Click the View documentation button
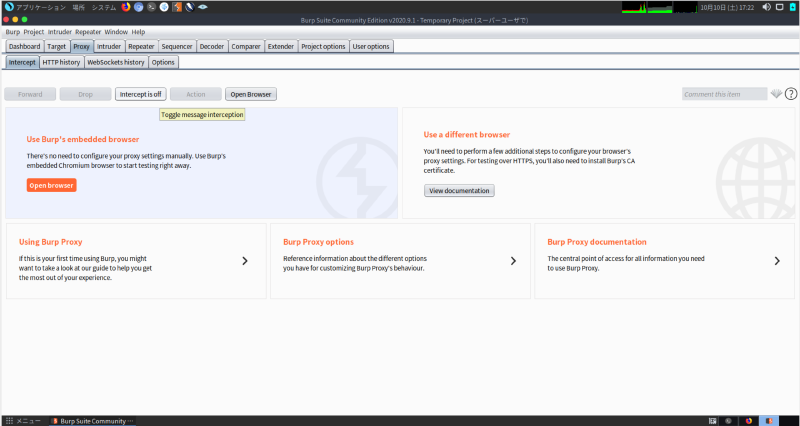800x426 pixels. [459, 190]
